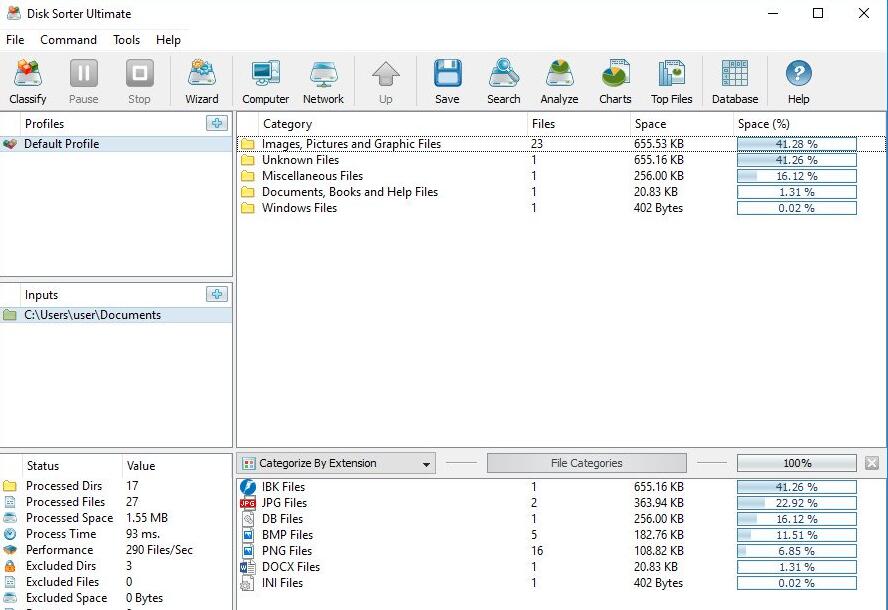Click the 655.53 KB space value

click(x=659, y=144)
